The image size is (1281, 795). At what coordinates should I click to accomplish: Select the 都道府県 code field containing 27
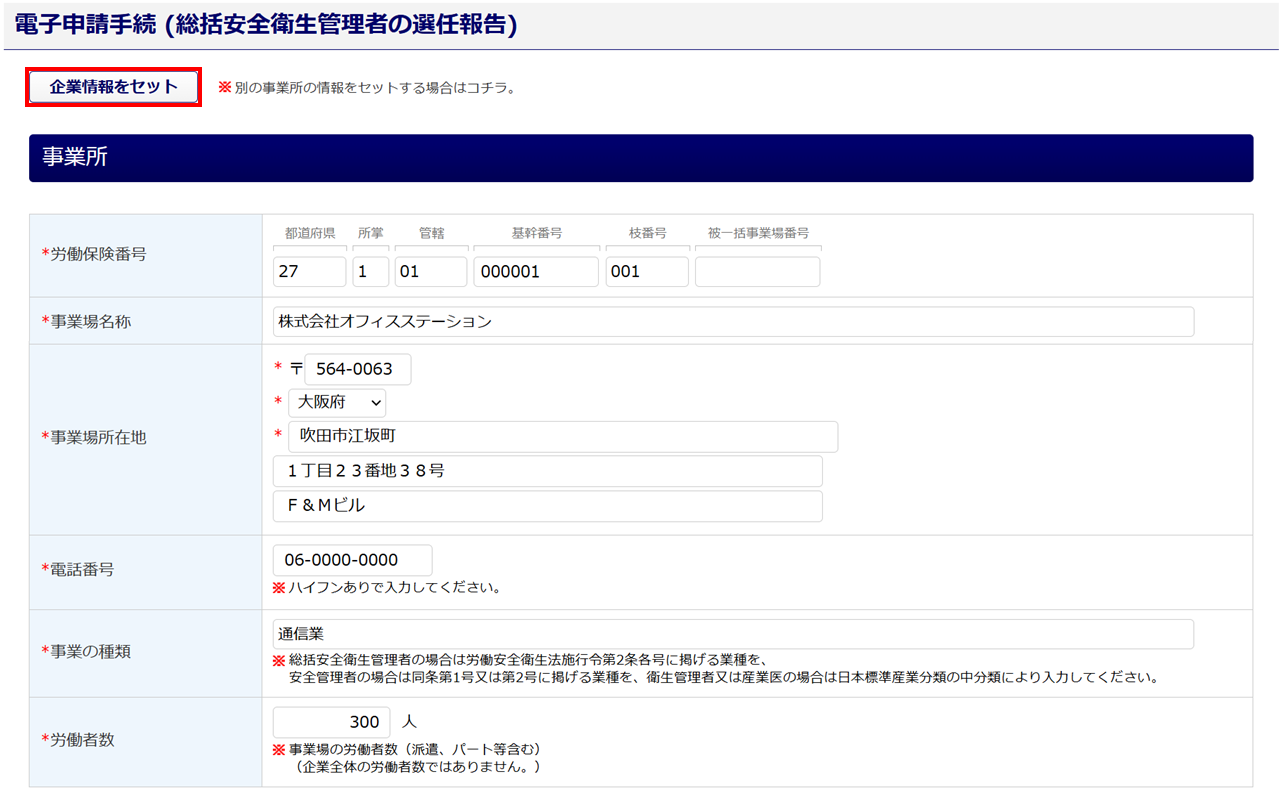309,272
